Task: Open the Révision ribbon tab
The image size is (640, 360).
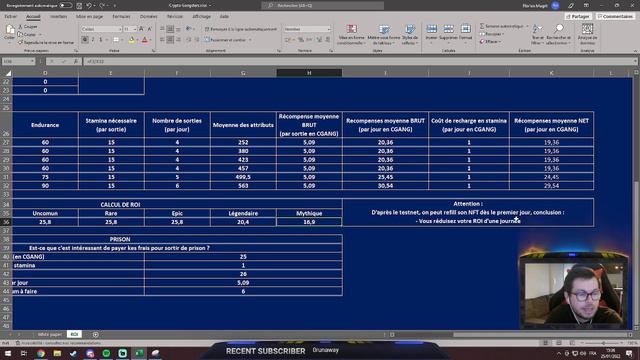Action: (x=175, y=16)
